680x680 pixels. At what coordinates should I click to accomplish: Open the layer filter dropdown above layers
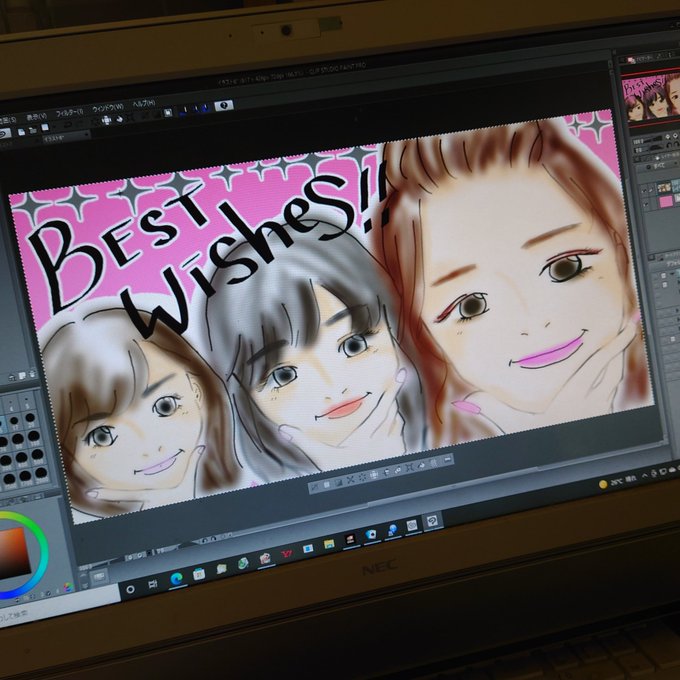[660, 166]
